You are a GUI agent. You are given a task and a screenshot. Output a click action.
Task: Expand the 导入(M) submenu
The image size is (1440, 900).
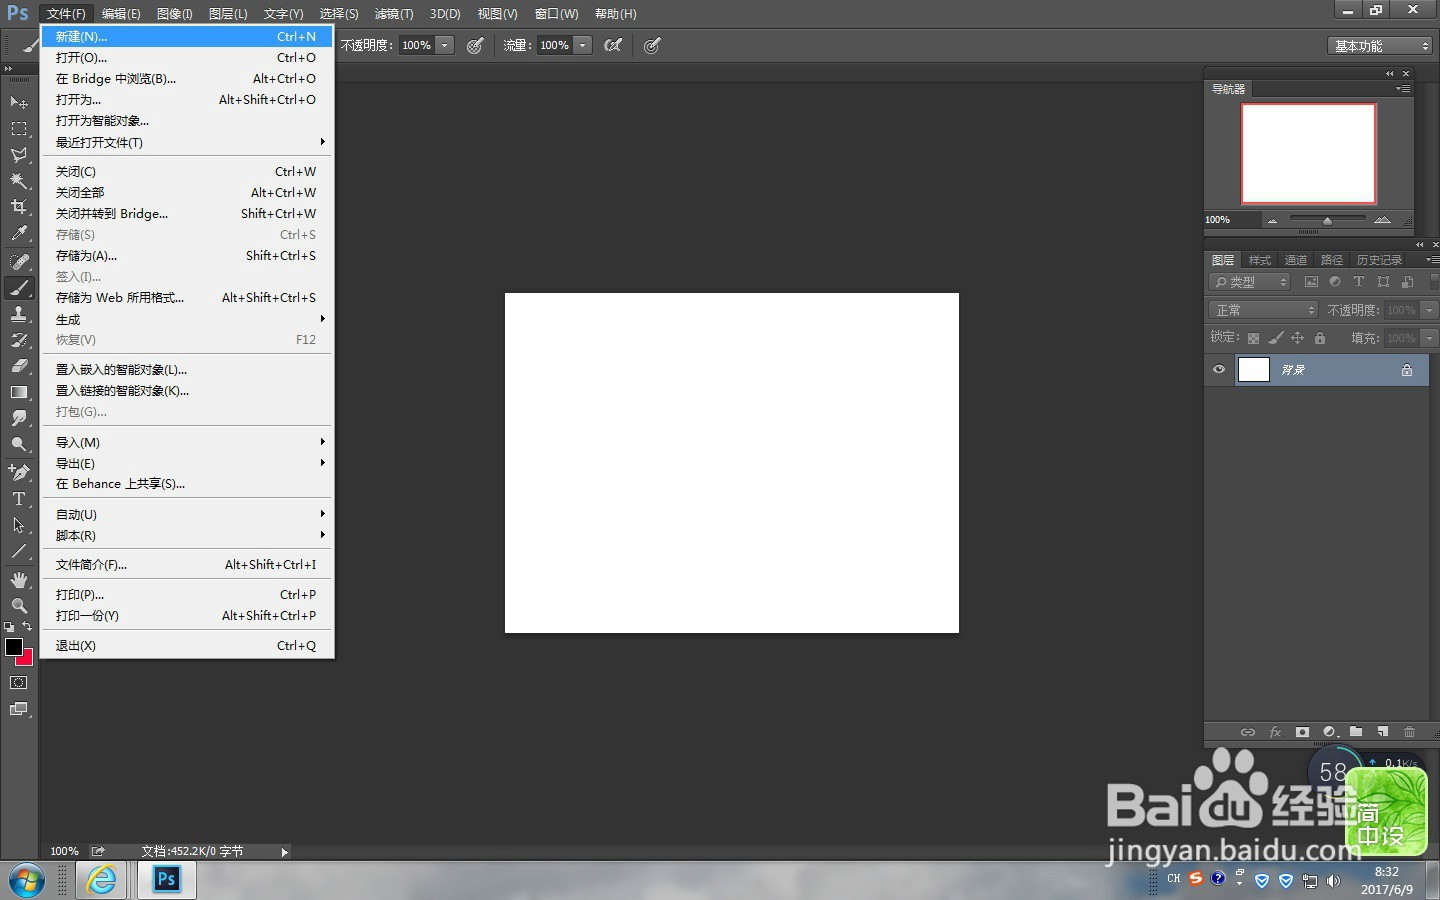(x=187, y=442)
